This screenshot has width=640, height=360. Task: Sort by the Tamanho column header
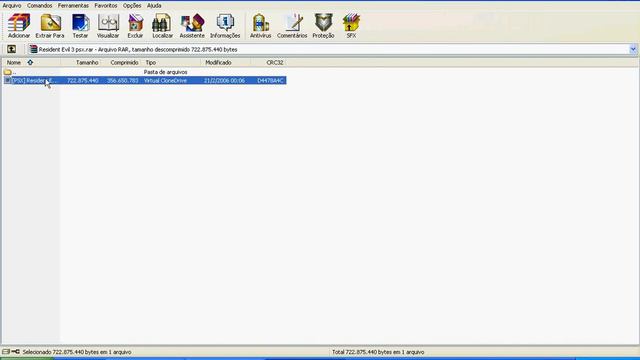pyautogui.click(x=80, y=62)
